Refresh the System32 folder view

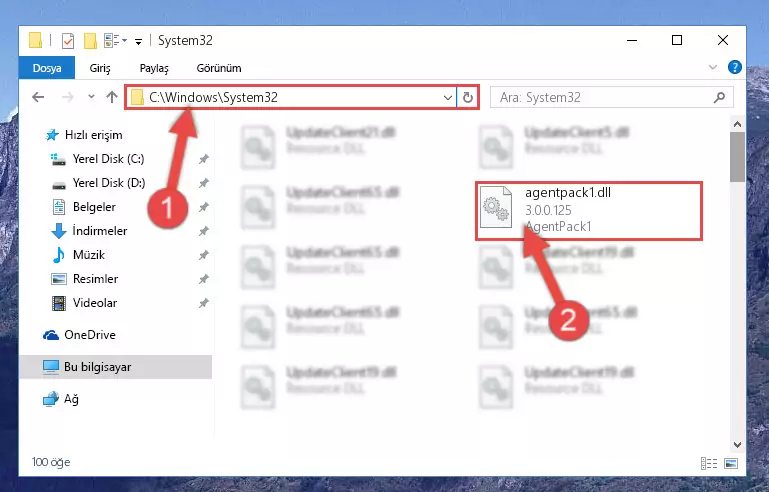[x=467, y=98]
